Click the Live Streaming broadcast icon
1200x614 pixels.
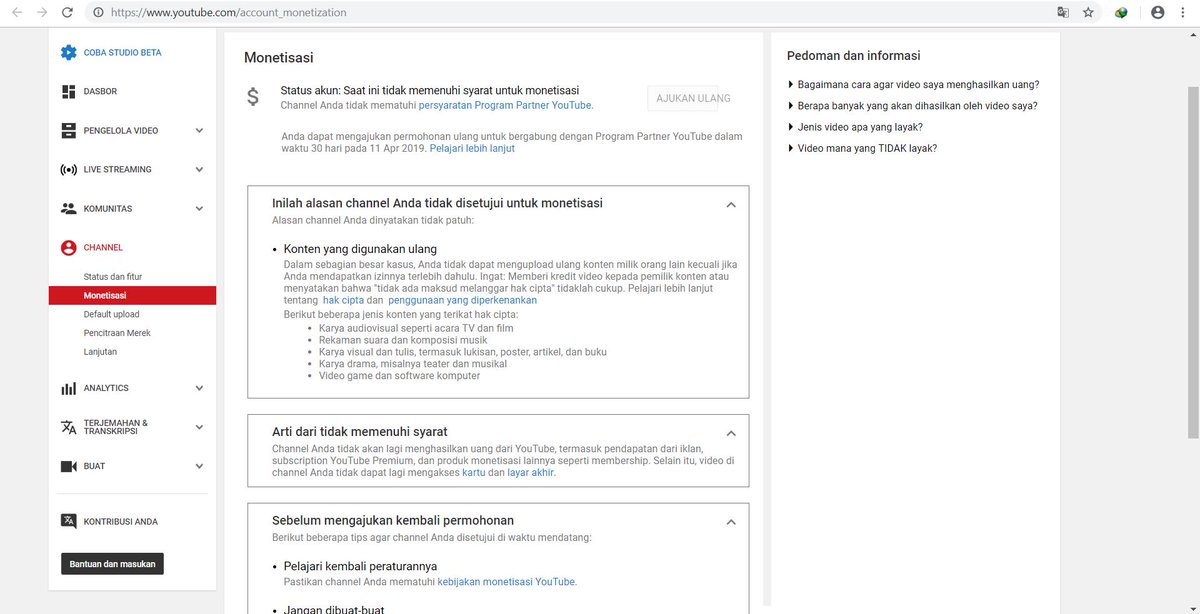click(x=68, y=170)
